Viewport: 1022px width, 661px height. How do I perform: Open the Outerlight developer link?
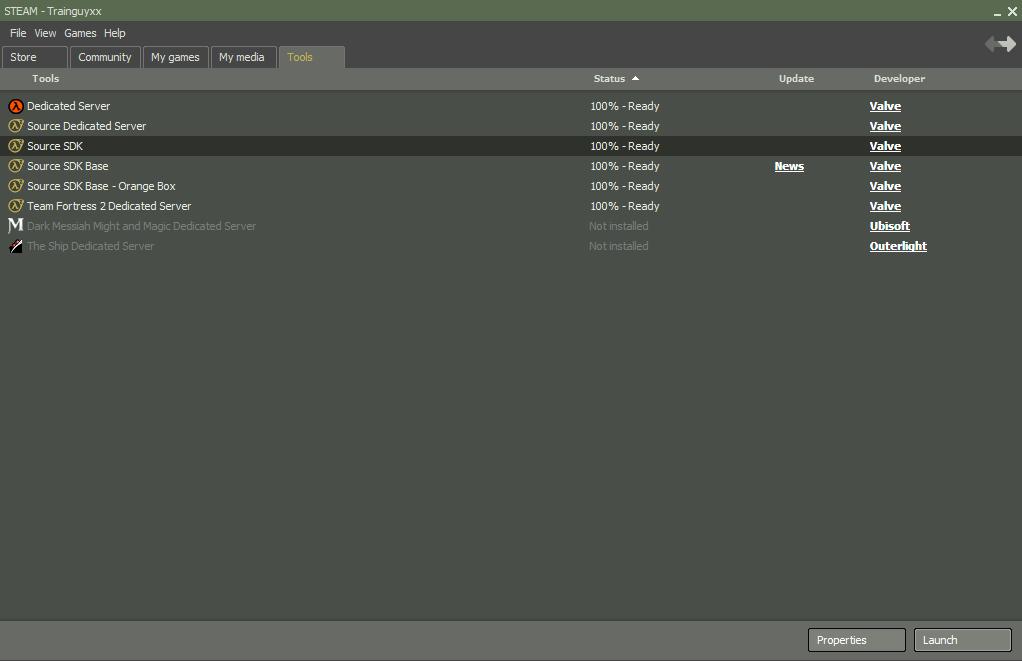[898, 246]
